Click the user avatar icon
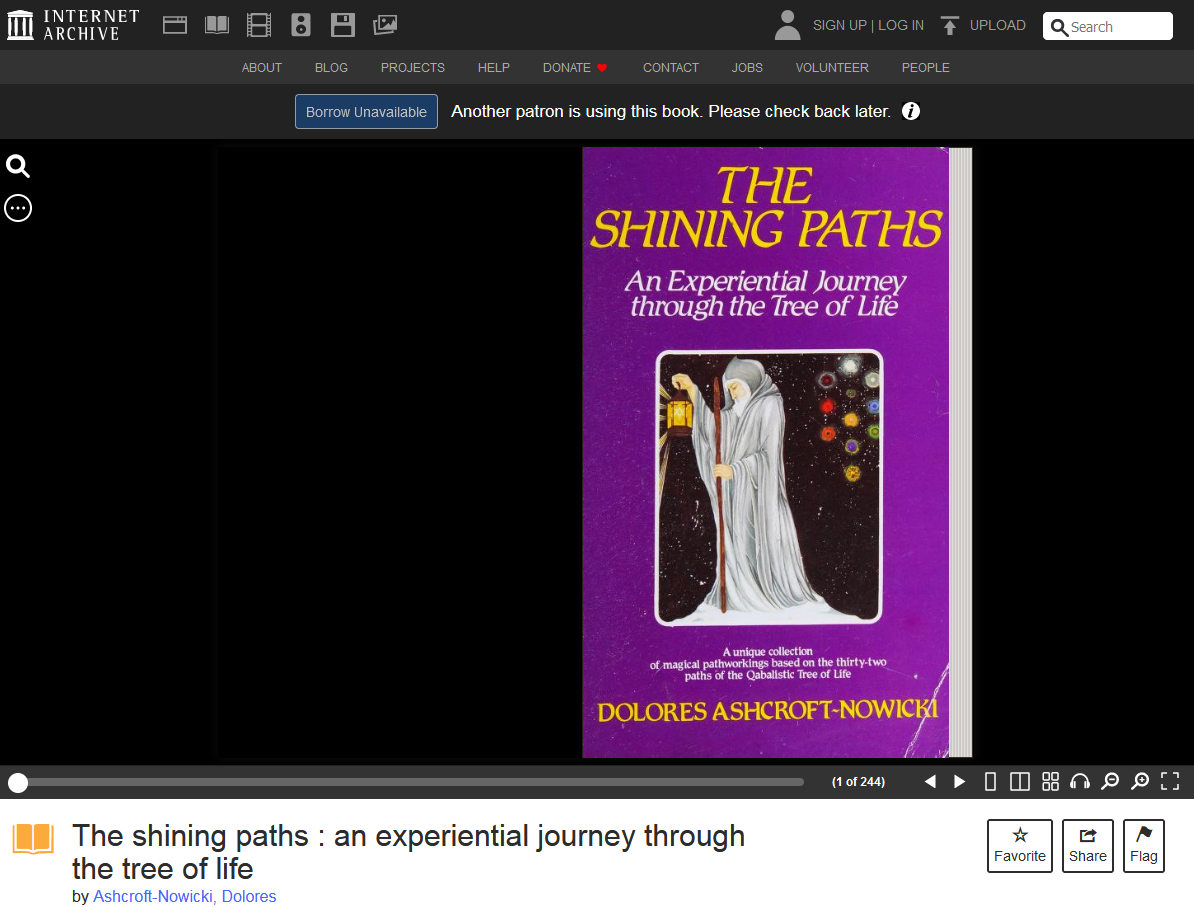The width and height of the screenshot is (1194, 907). click(x=787, y=25)
